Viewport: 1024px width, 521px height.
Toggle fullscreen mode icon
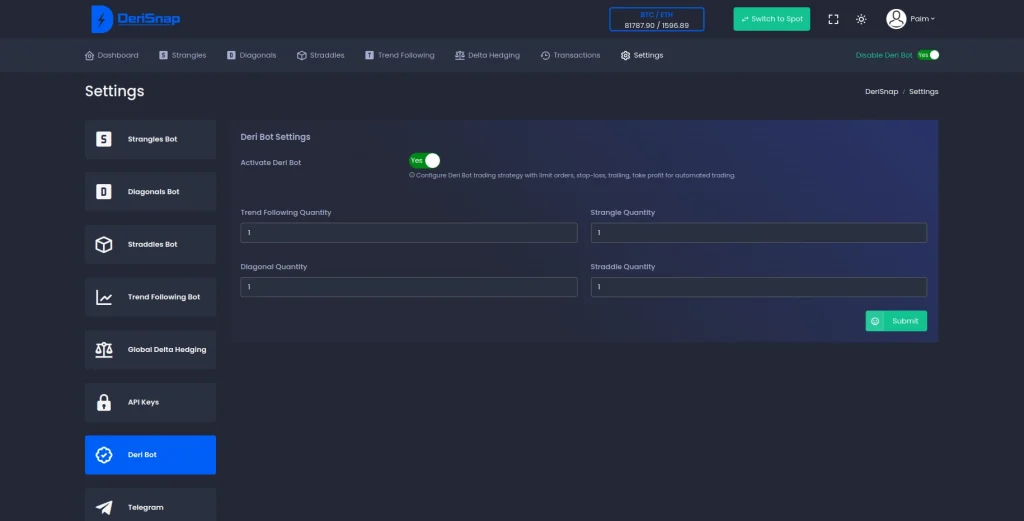(833, 19)
